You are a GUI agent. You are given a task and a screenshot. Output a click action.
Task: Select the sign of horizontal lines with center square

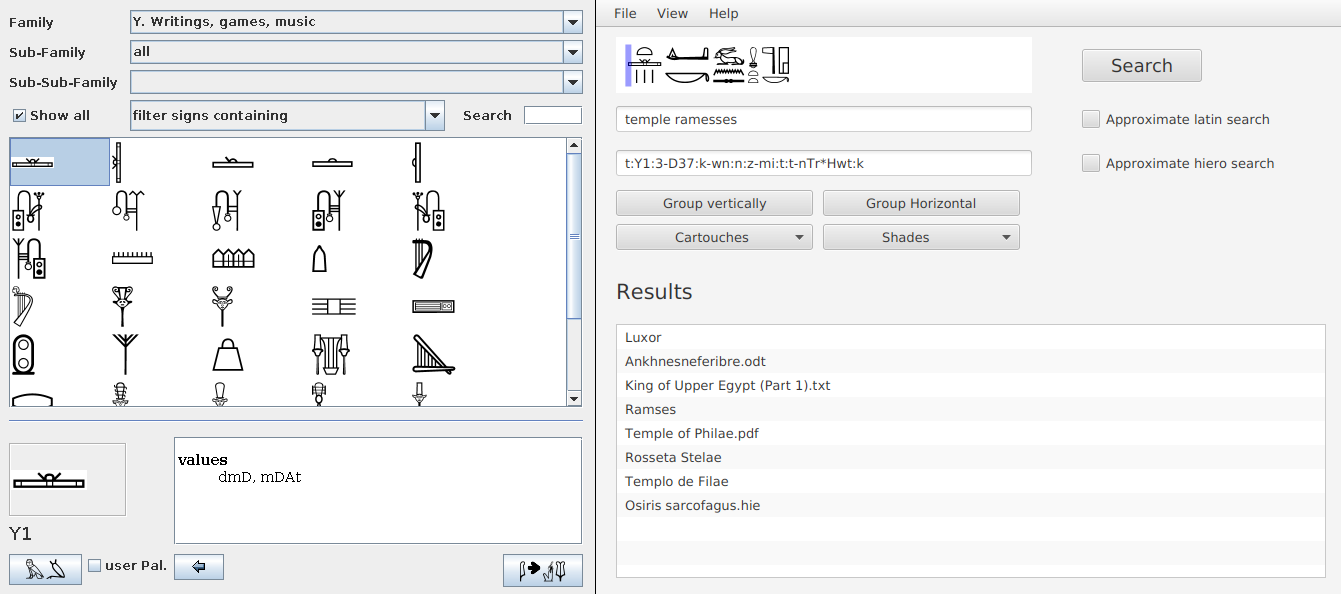point(333,306)
